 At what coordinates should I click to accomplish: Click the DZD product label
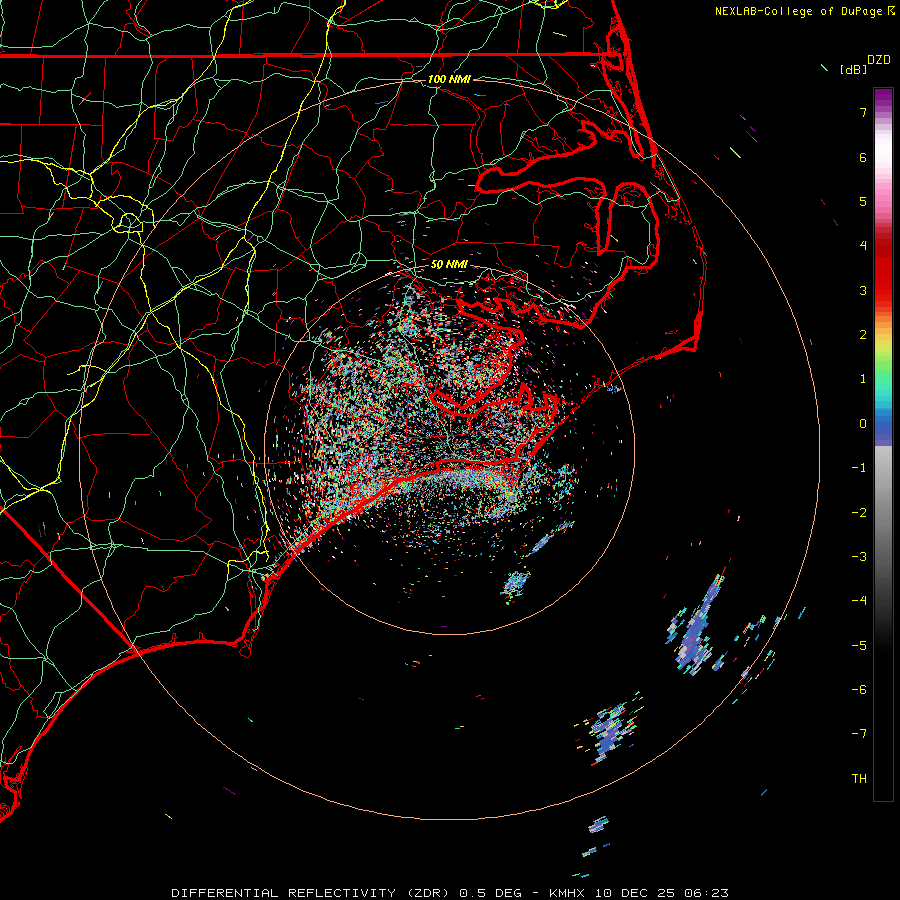879,60
